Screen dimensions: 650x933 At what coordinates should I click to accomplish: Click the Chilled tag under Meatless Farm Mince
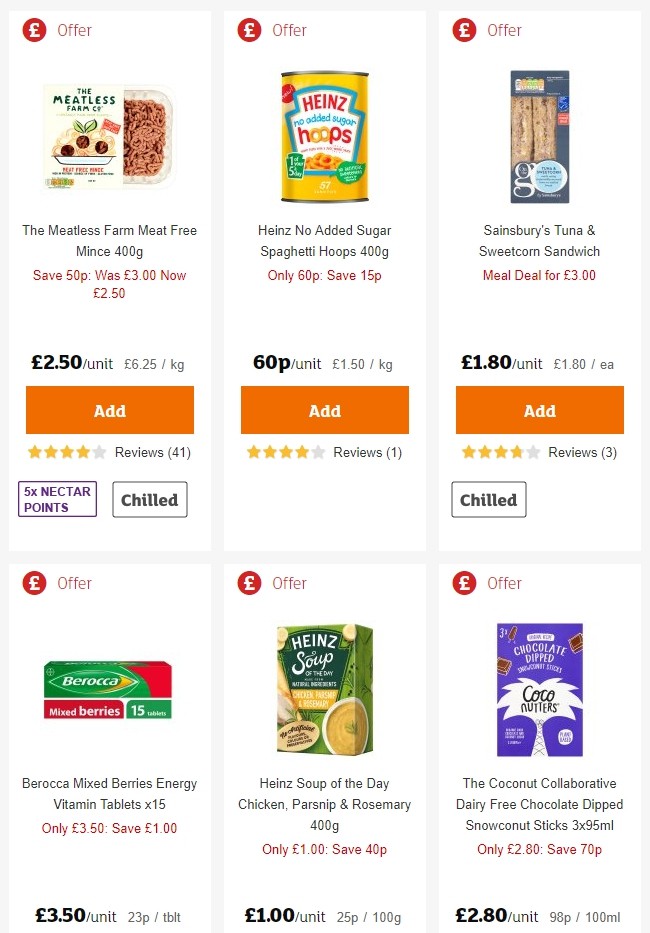click(149, 499)
